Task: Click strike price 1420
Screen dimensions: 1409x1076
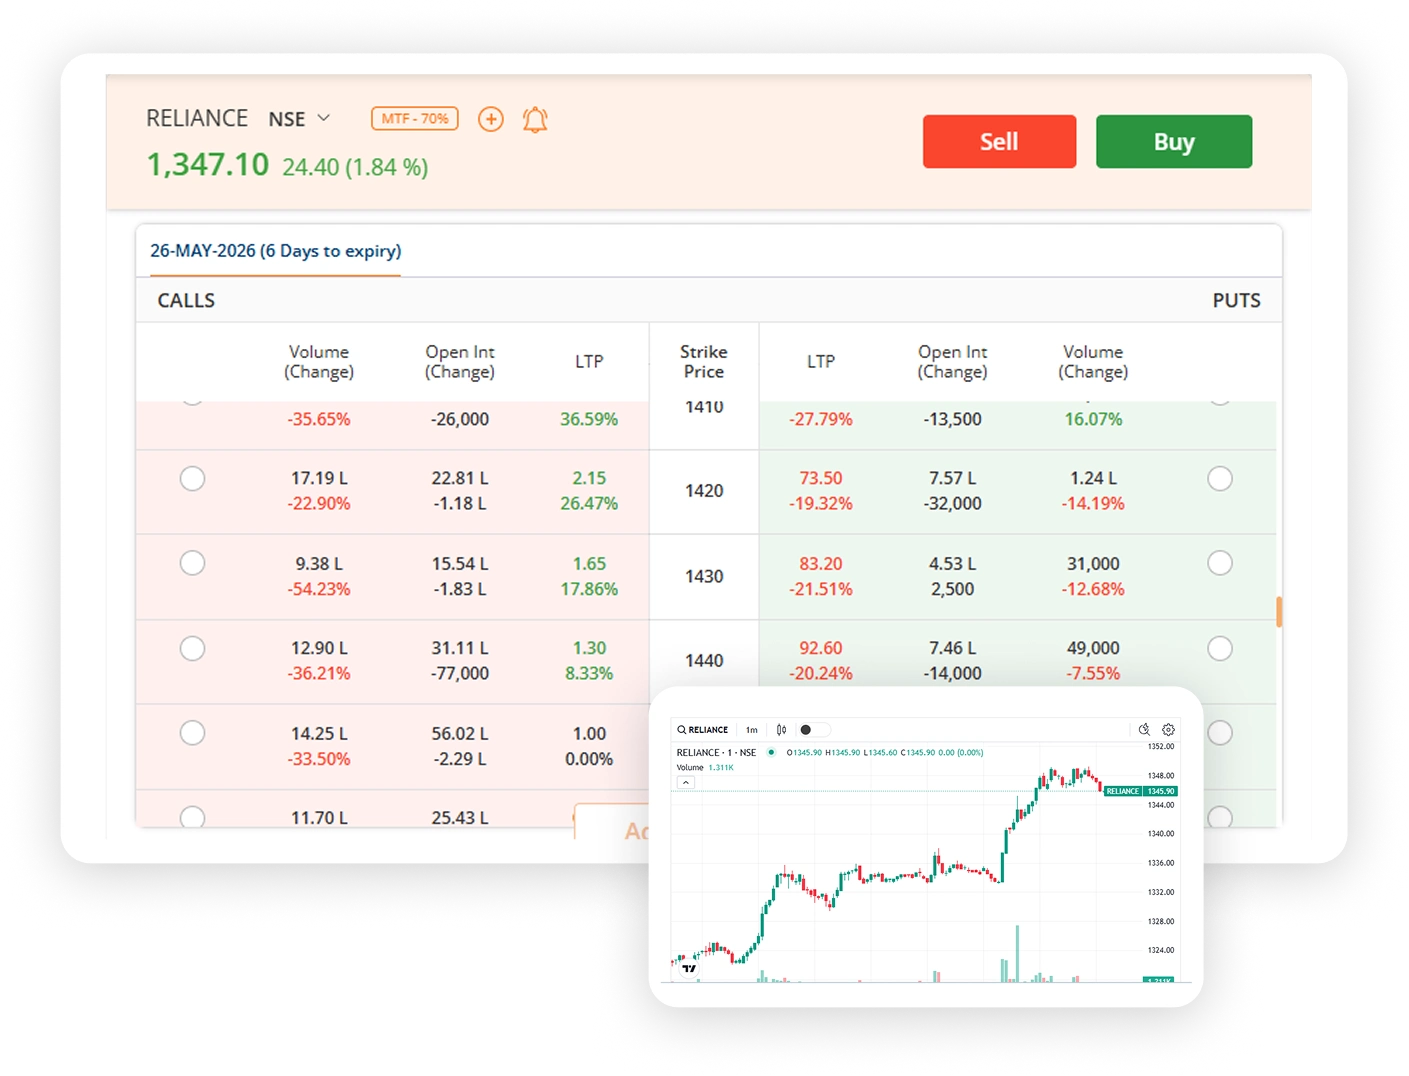Action: (704, 491)
